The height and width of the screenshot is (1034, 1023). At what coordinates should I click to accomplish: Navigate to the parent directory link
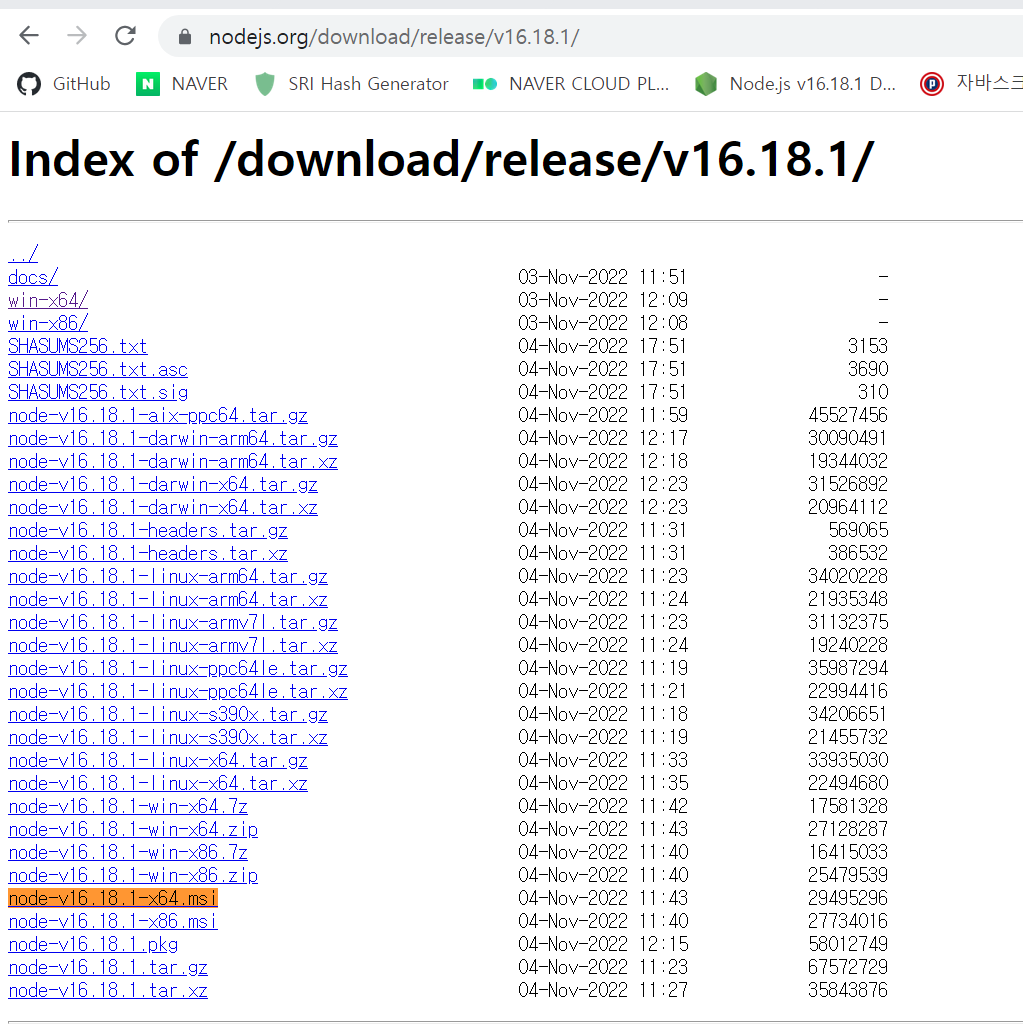pyautogui.click(x=21, y=254)
